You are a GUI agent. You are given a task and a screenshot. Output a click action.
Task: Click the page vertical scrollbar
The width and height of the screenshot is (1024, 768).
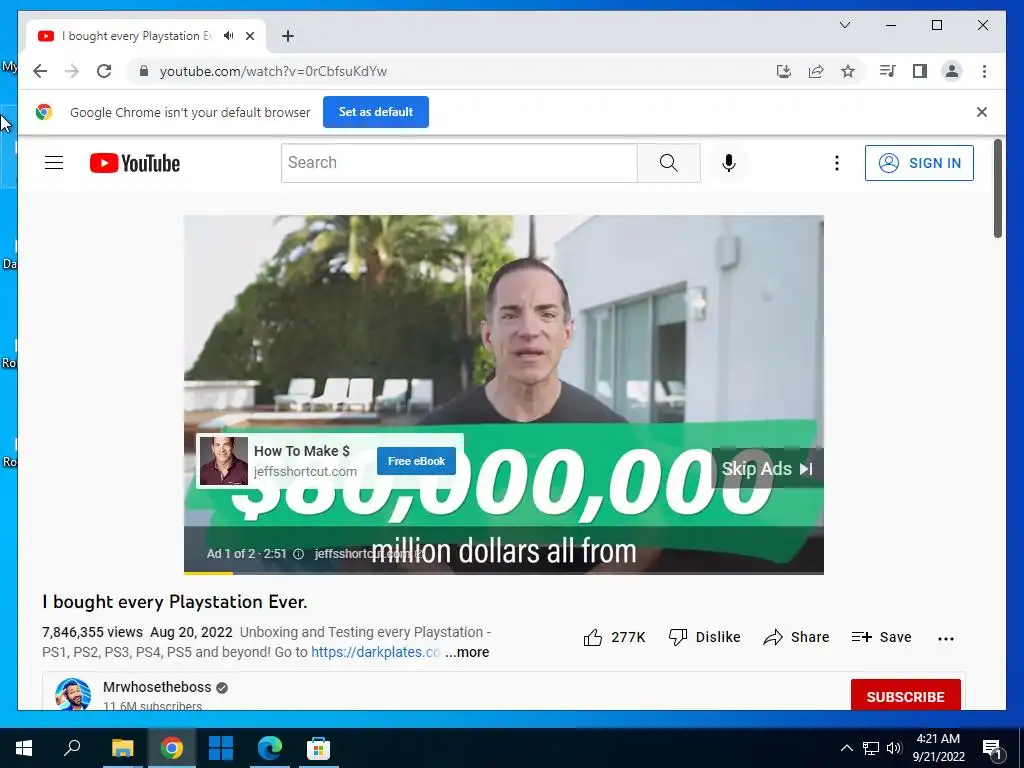(997, 189)
